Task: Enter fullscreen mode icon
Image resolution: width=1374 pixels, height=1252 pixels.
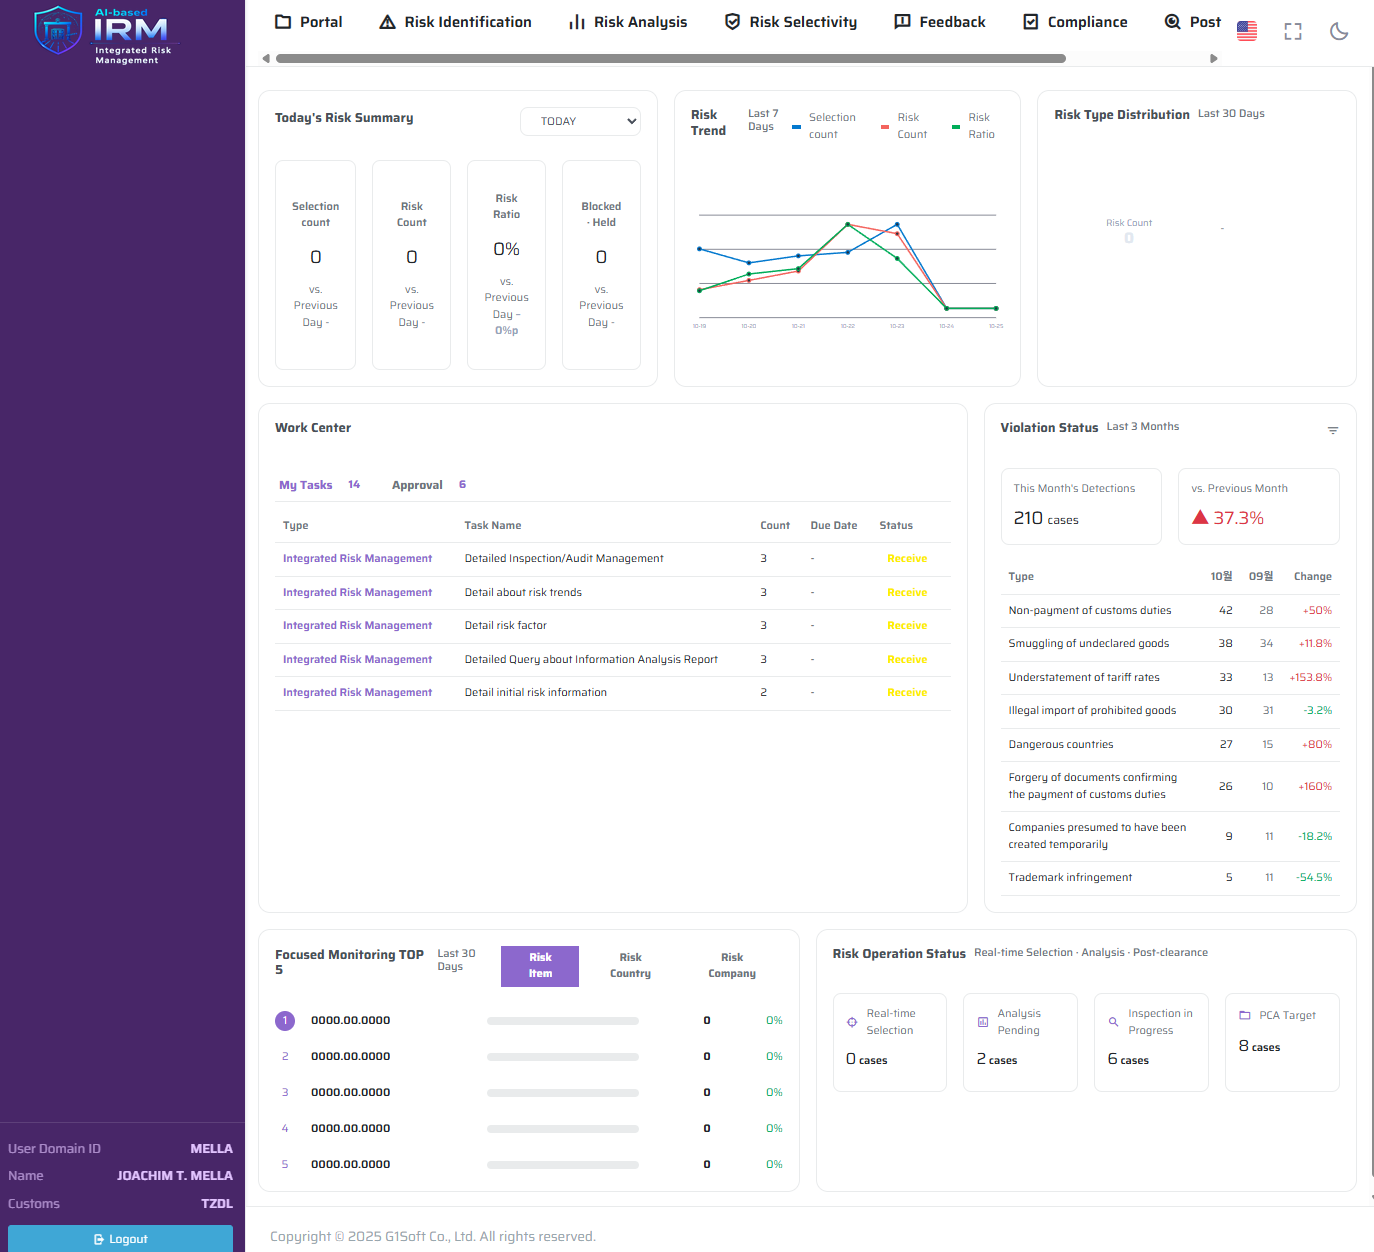Action: (1293, 31)
